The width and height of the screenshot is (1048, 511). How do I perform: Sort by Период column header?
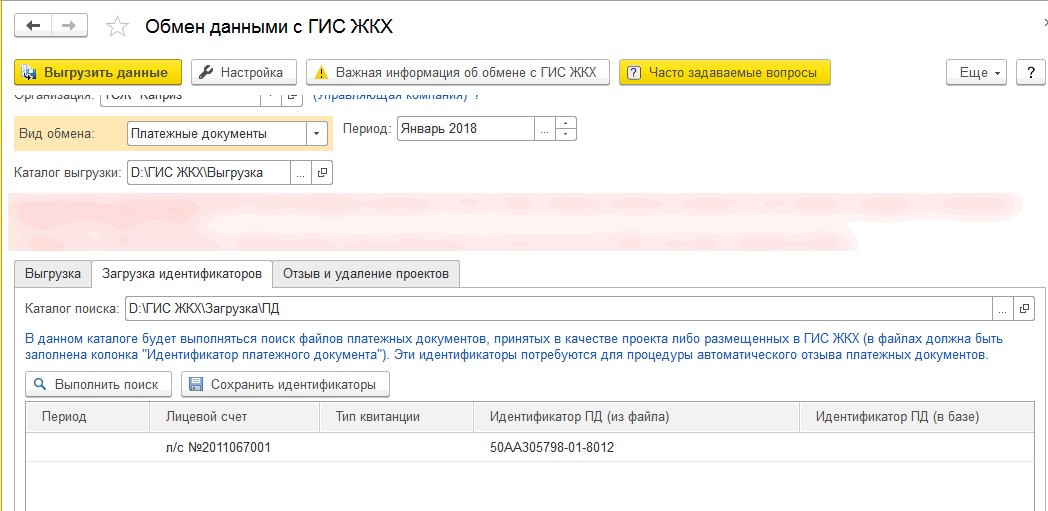88,417
